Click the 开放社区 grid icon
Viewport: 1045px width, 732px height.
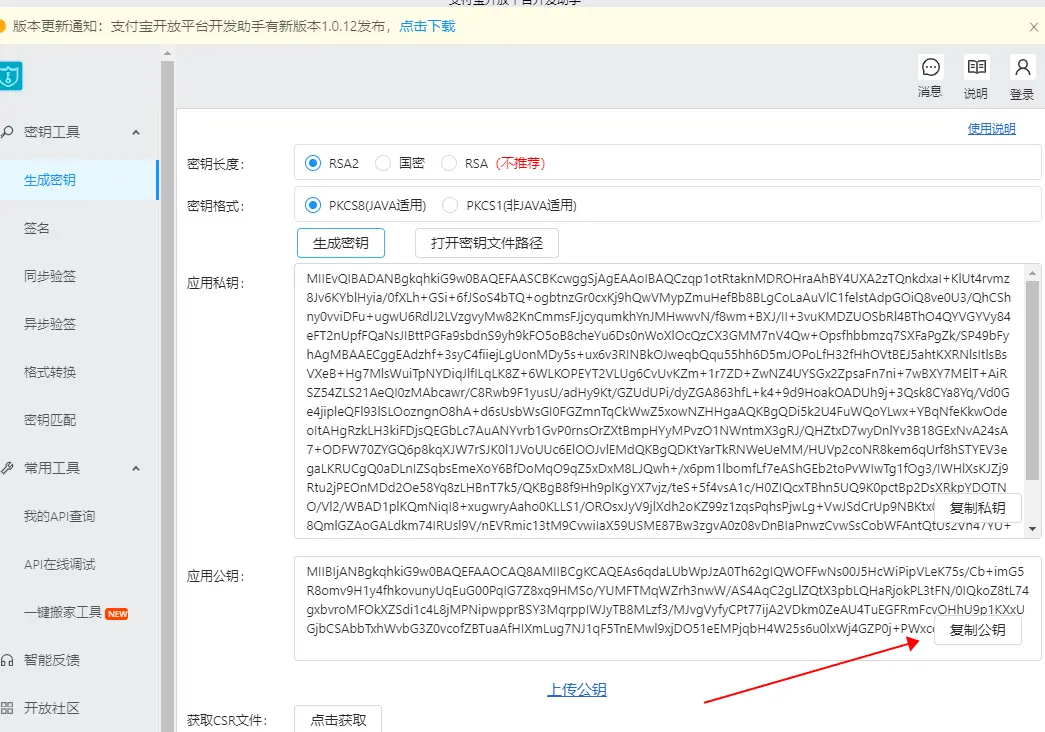click(x=7, y=708)
